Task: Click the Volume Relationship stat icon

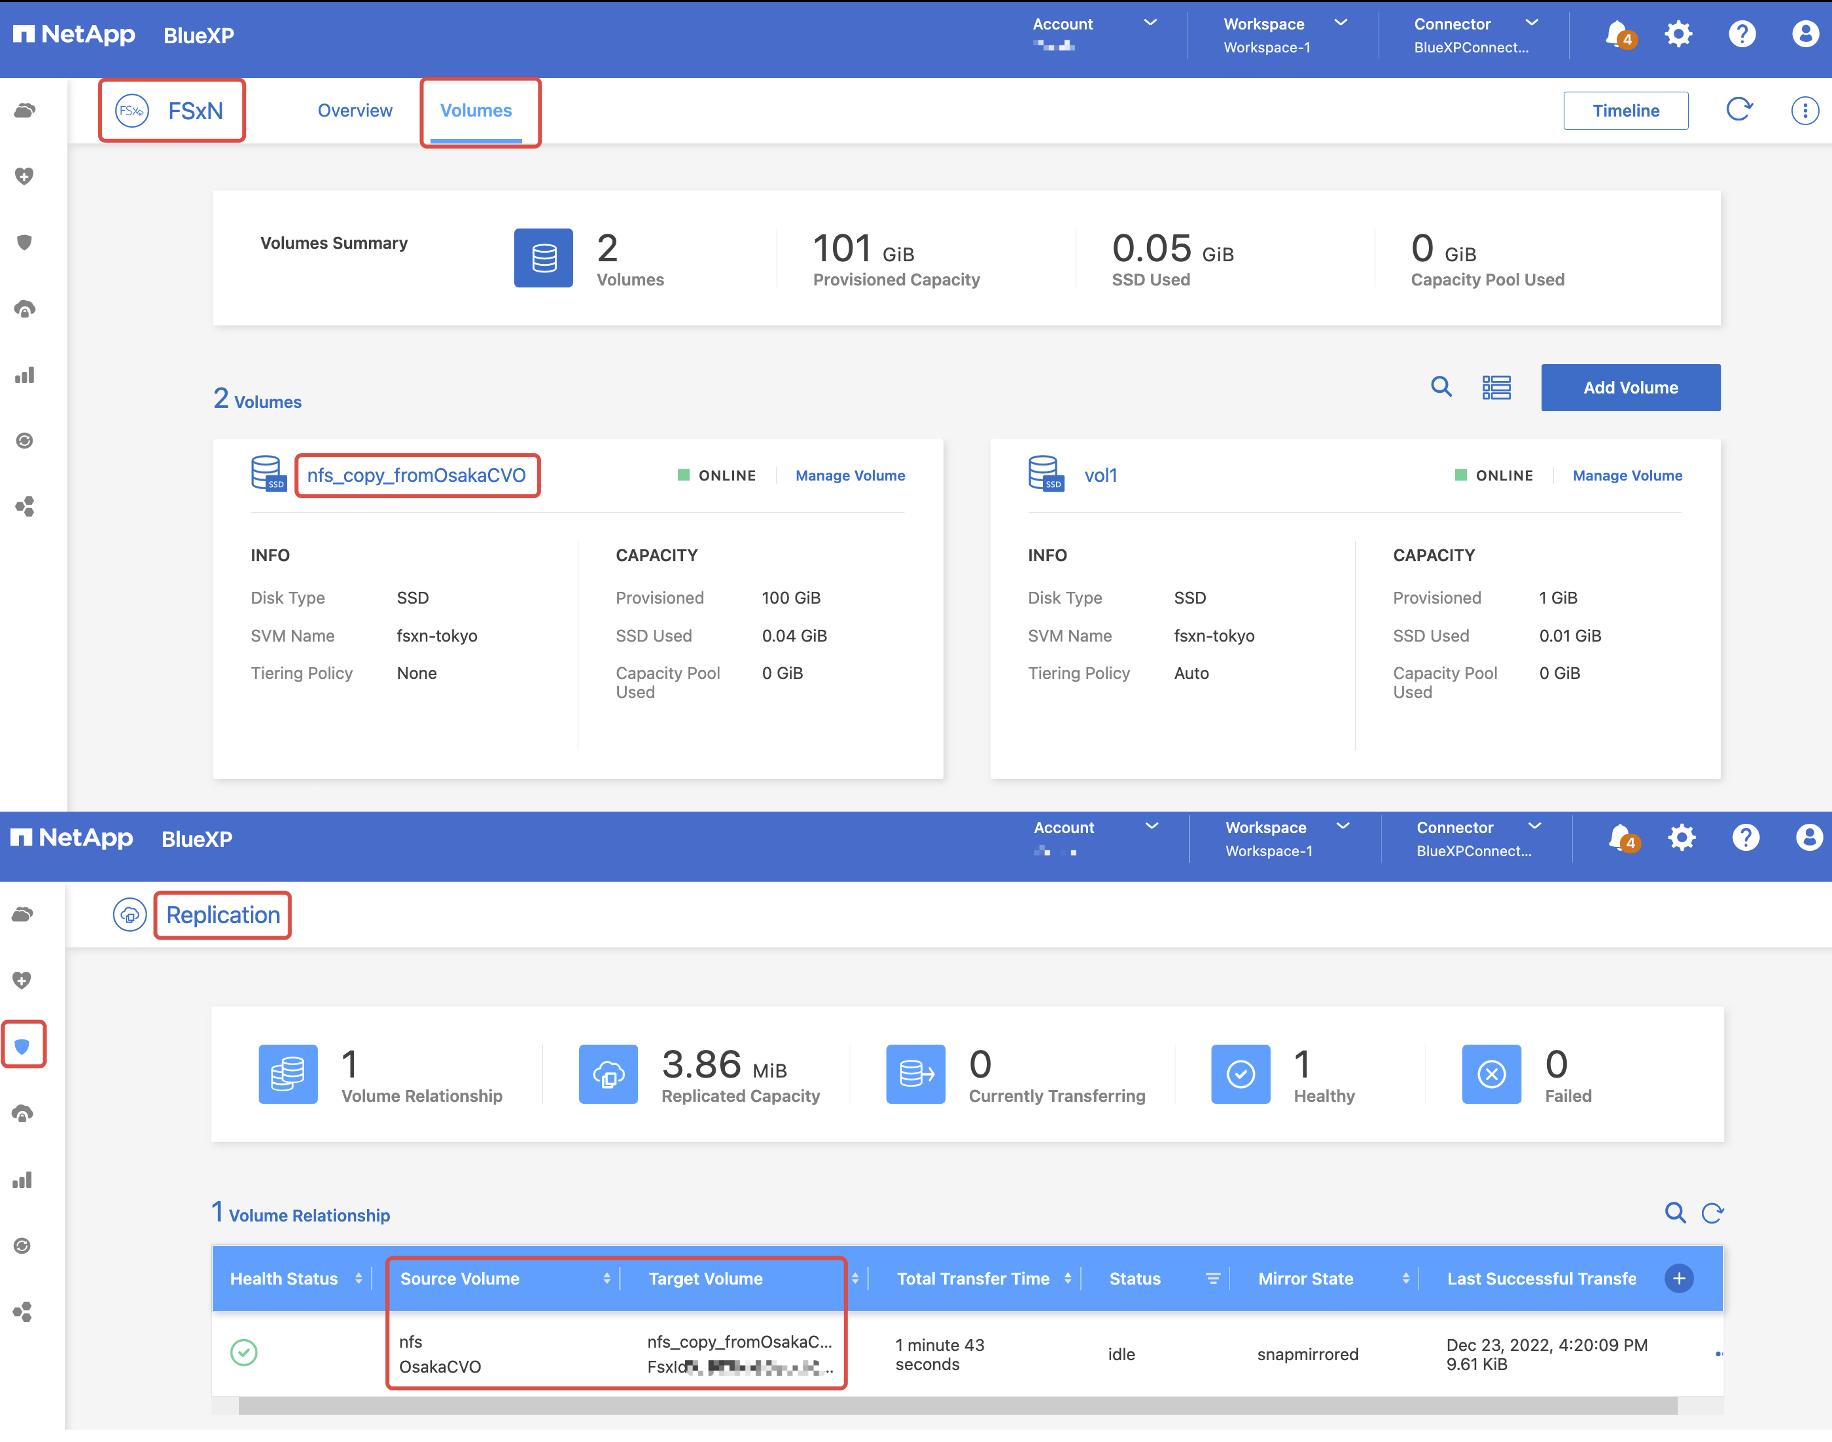Action: 288,1074
